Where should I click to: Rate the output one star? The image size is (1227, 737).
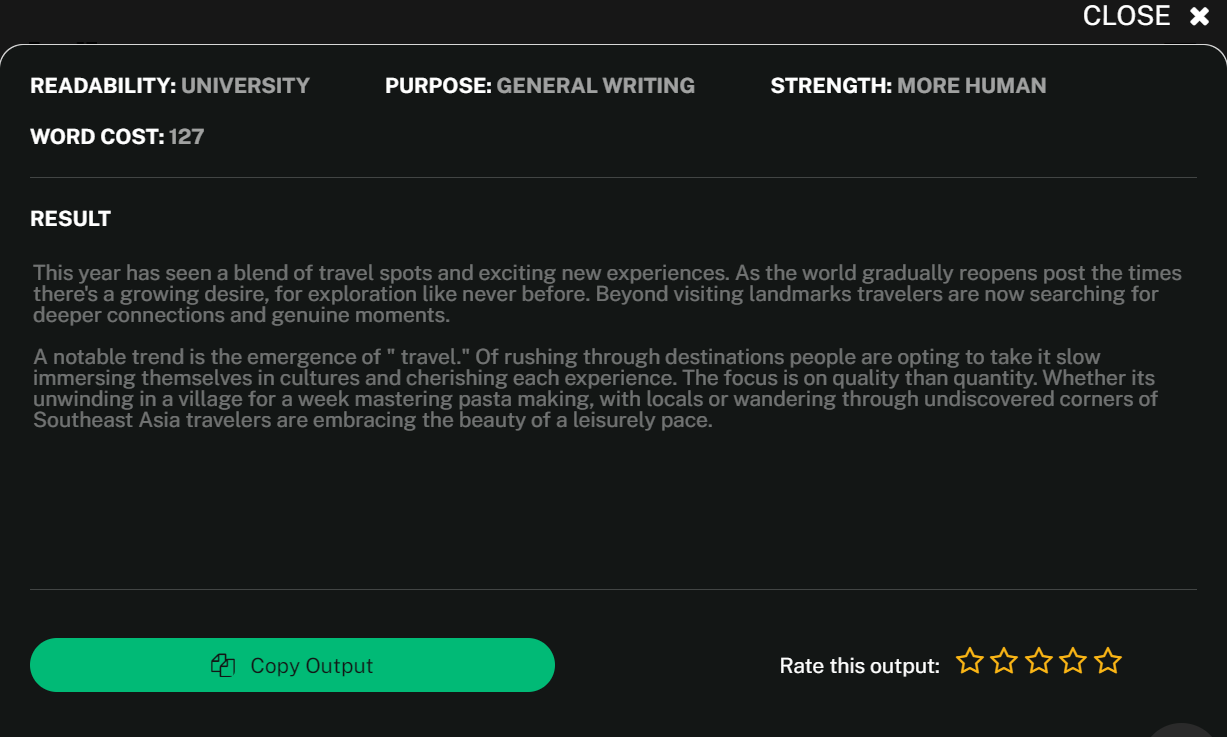[969, 661]
